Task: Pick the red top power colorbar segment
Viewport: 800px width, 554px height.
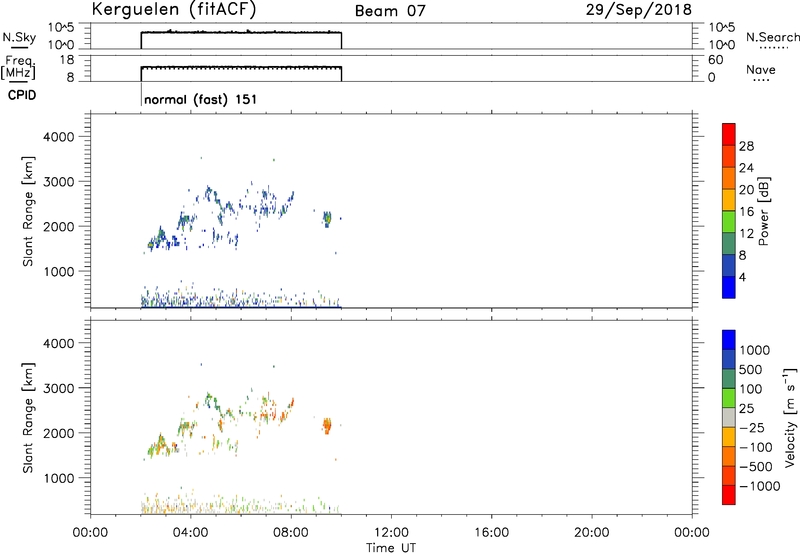Action: coord(729,134)
